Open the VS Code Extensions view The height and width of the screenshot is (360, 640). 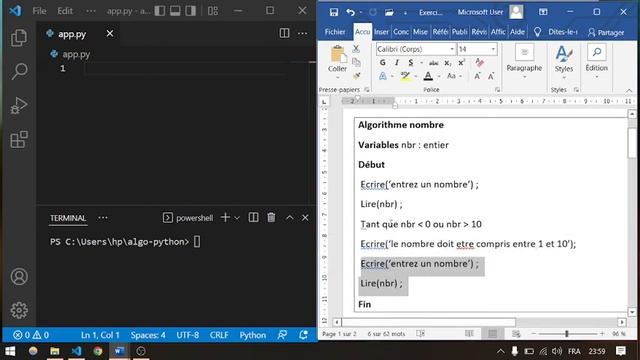[19, 140]
